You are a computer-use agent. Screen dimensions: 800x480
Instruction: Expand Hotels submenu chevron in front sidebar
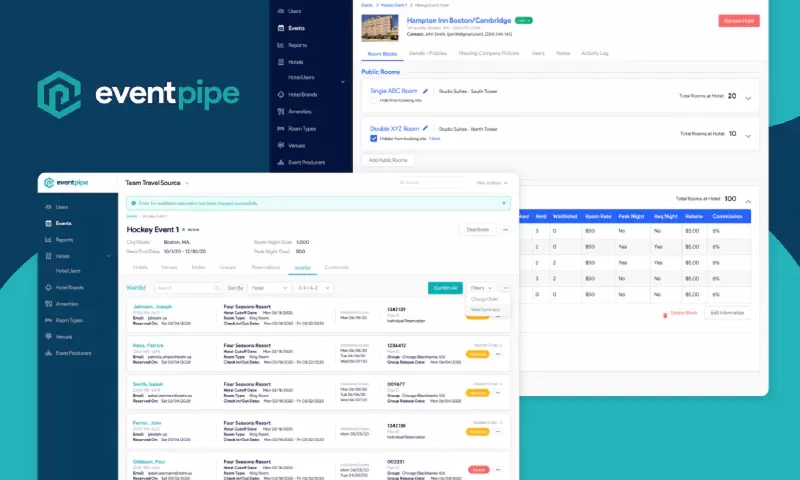(x=108, y=256)
